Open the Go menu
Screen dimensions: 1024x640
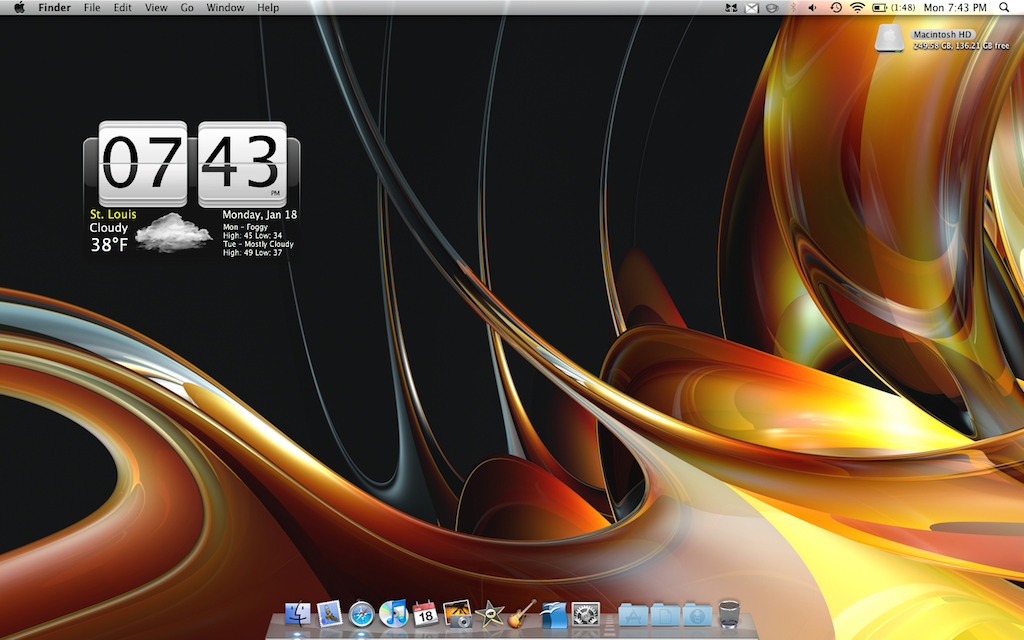pyautogui.click(x=187, y=8)
